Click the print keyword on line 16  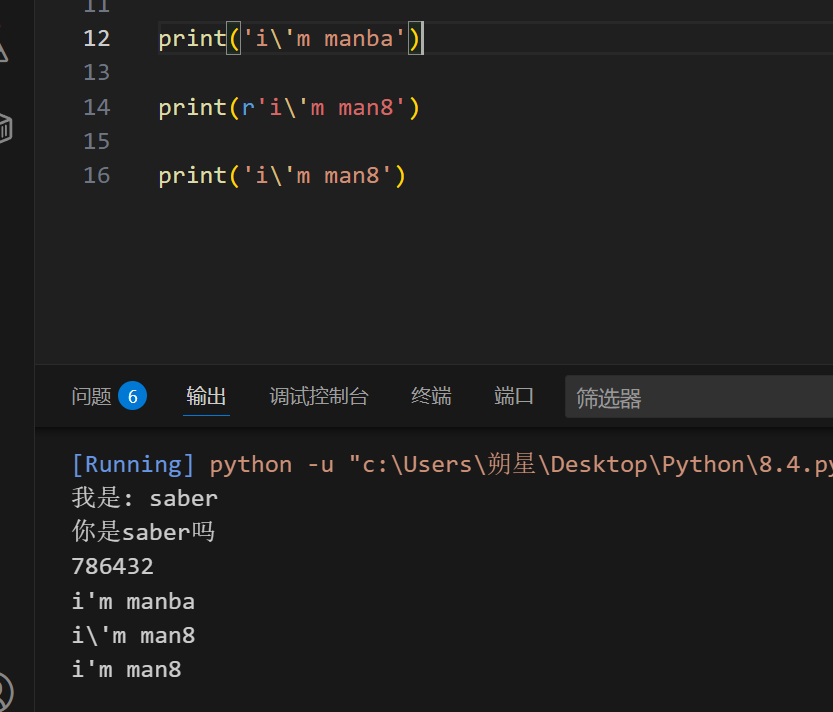(192, 176)
